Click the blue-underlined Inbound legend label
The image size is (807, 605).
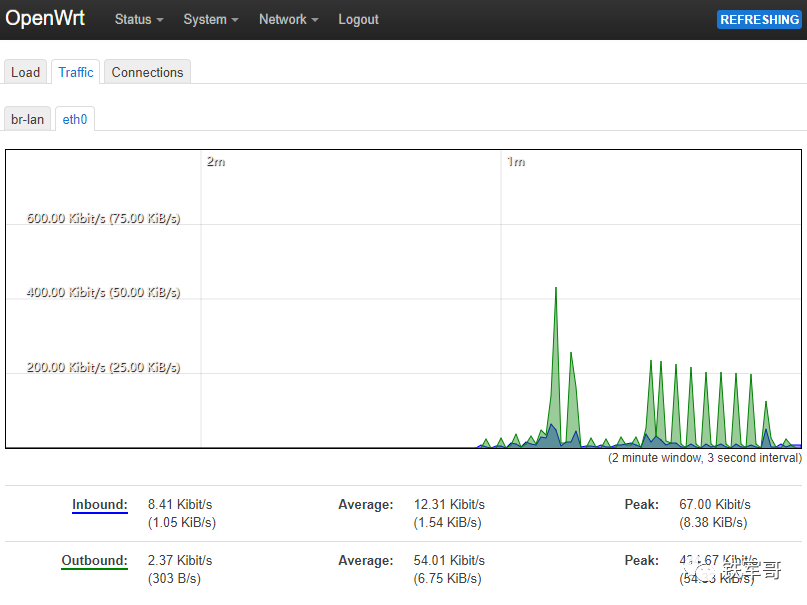100,505
